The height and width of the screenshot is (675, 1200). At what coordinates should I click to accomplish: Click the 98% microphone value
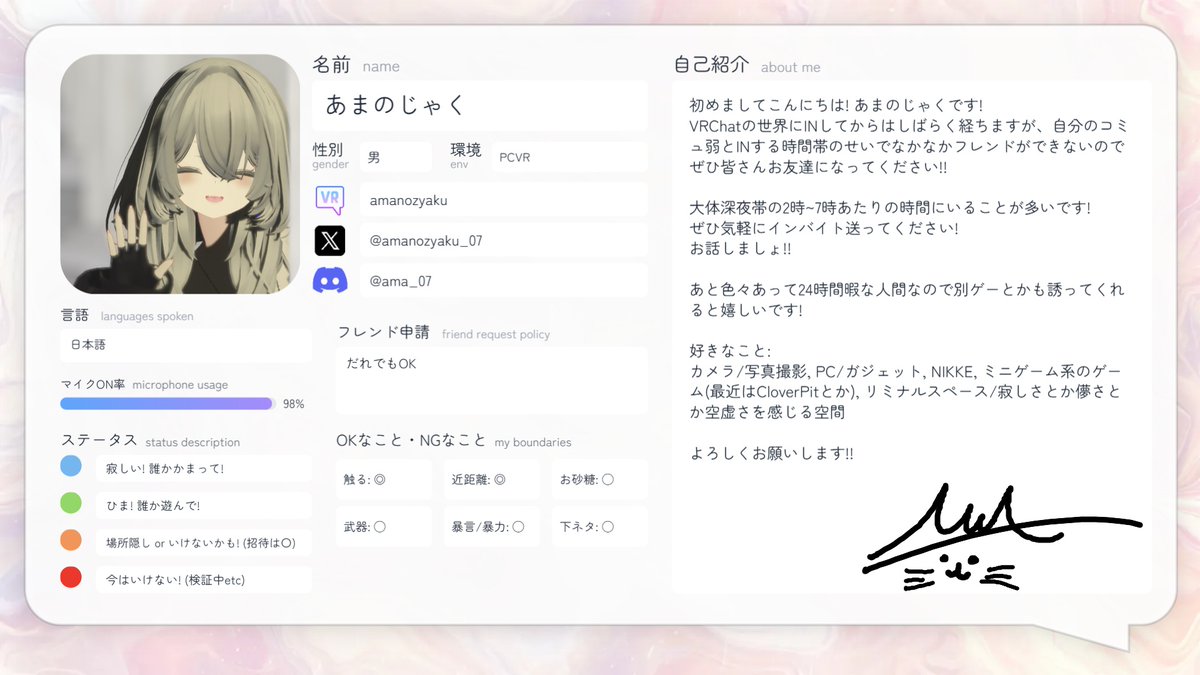(293, 404)
